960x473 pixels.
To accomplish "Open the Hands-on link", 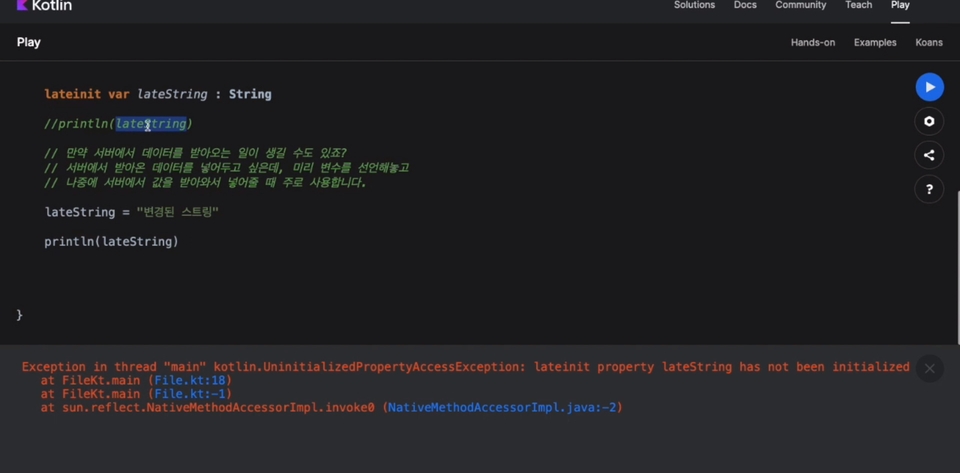I will [812, 42].
